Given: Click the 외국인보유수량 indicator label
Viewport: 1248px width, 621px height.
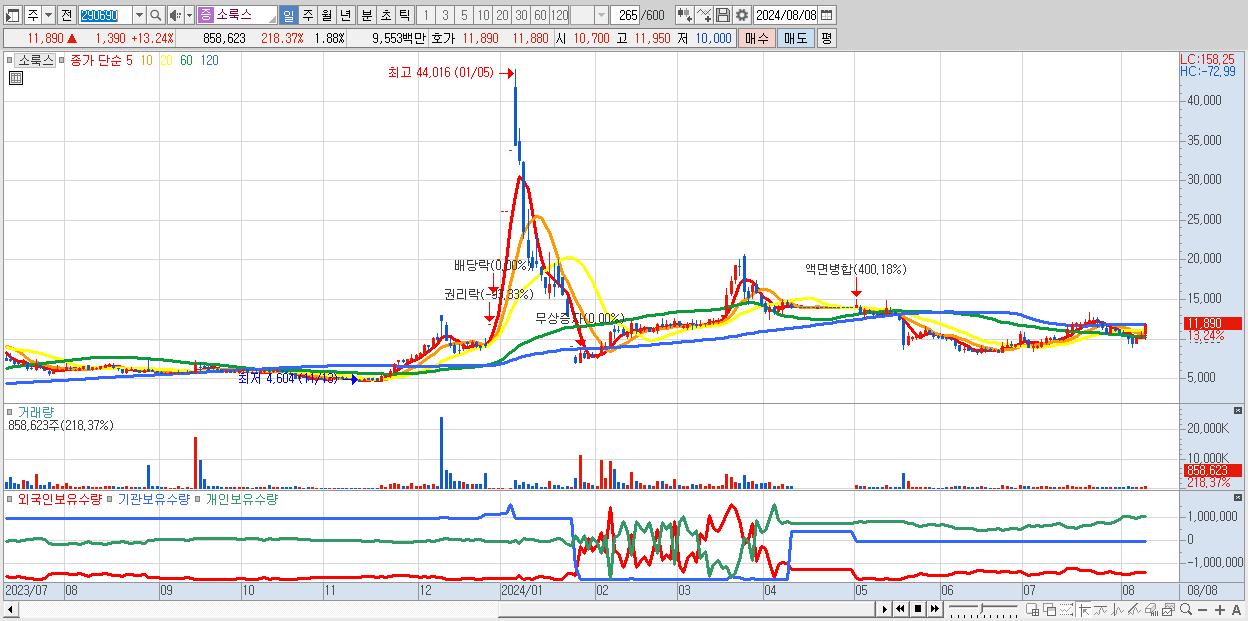Looking at the screenshot, I should tap(60, 498).
